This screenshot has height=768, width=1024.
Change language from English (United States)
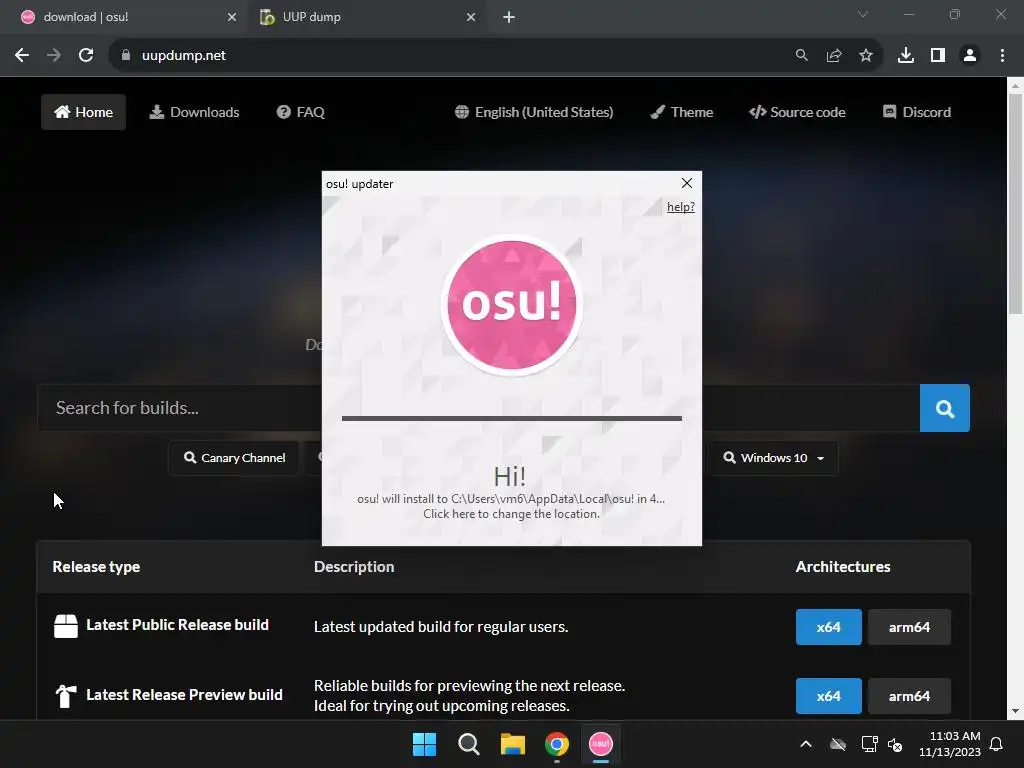click(534, 112)
